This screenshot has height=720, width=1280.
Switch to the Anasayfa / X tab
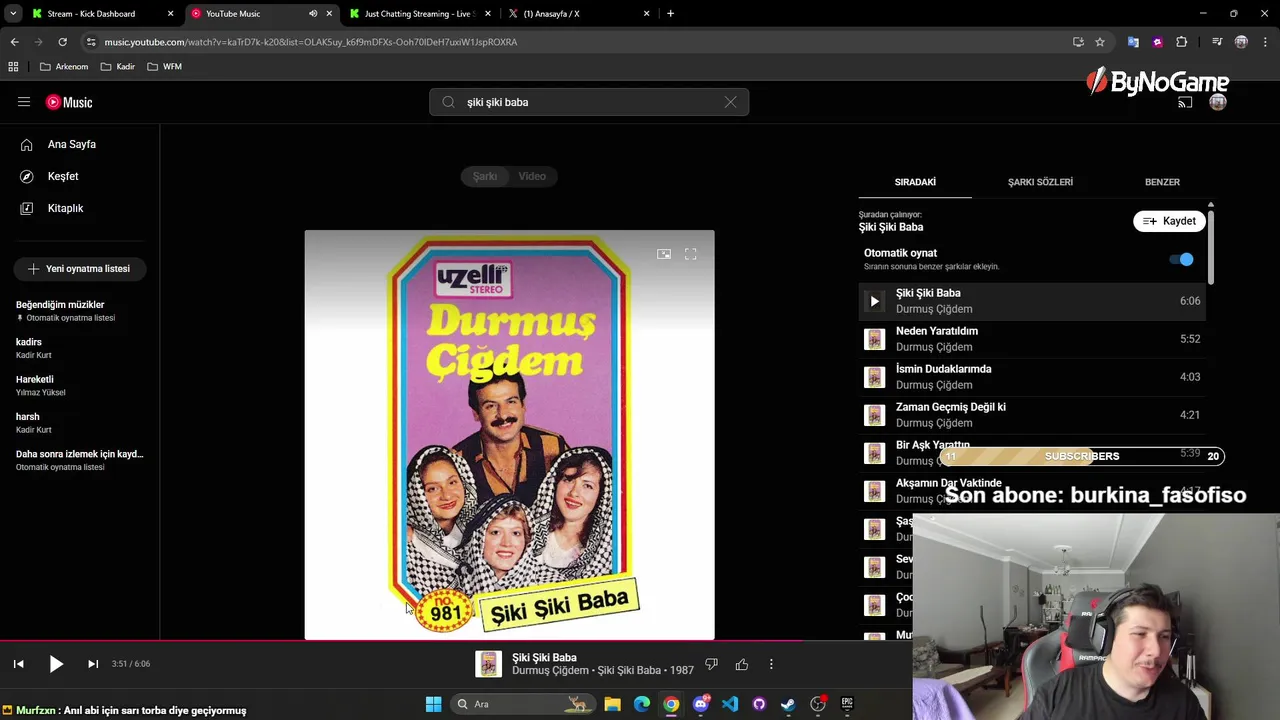[578, 14]
